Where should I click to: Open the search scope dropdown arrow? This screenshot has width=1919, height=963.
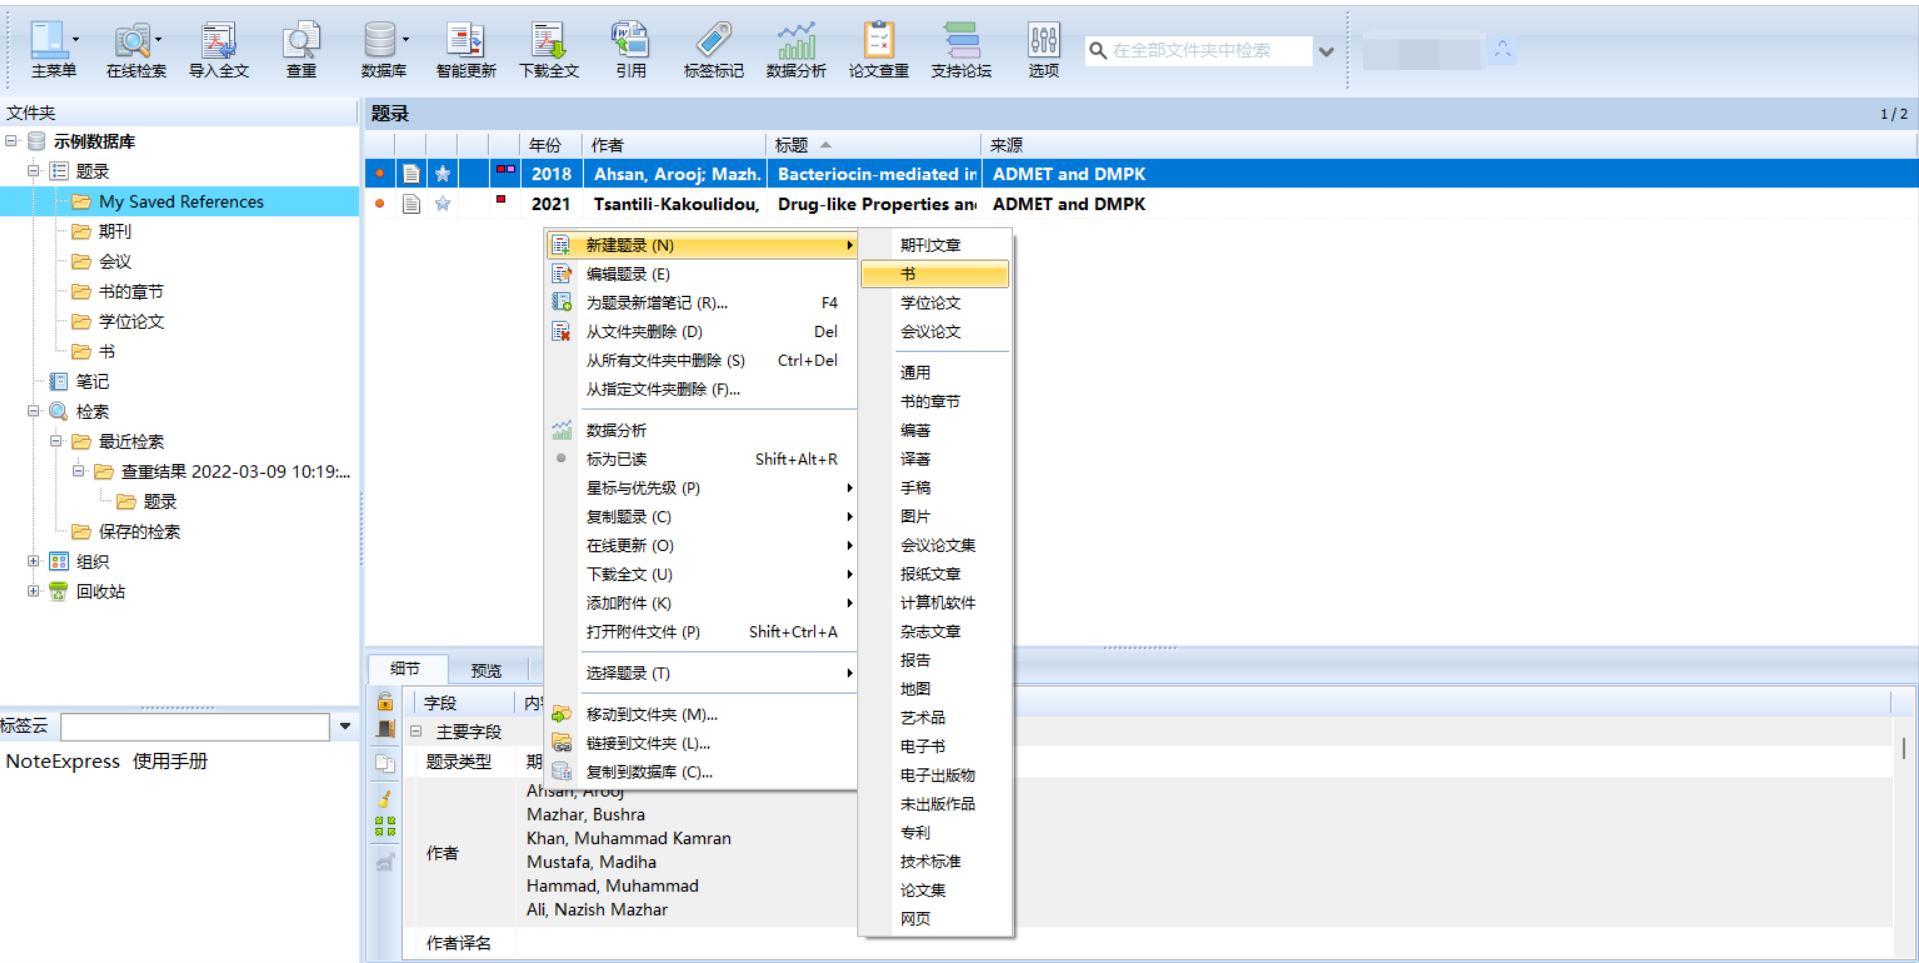click(1326, 51)
